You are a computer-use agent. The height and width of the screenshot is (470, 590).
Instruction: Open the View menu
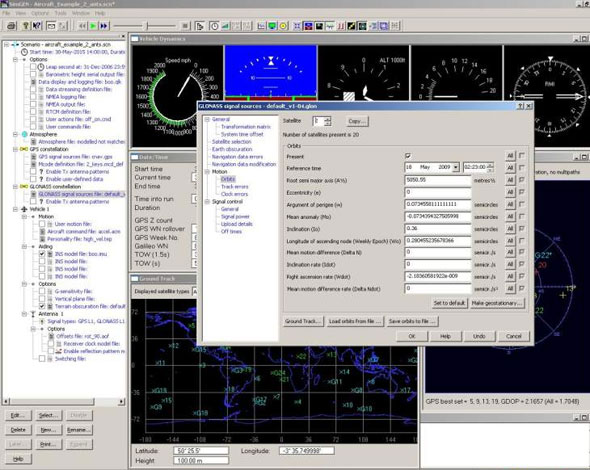click(21, 13)
